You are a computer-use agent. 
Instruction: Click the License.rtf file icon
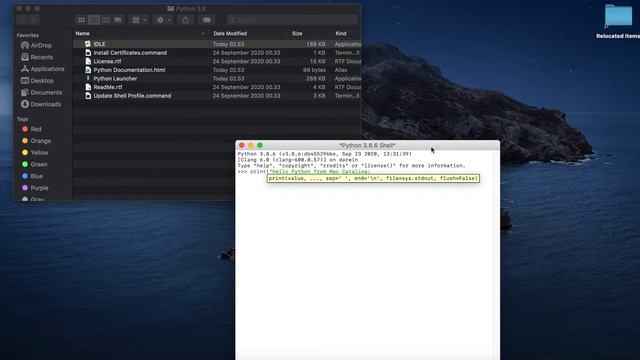click(x=88, y=61)
